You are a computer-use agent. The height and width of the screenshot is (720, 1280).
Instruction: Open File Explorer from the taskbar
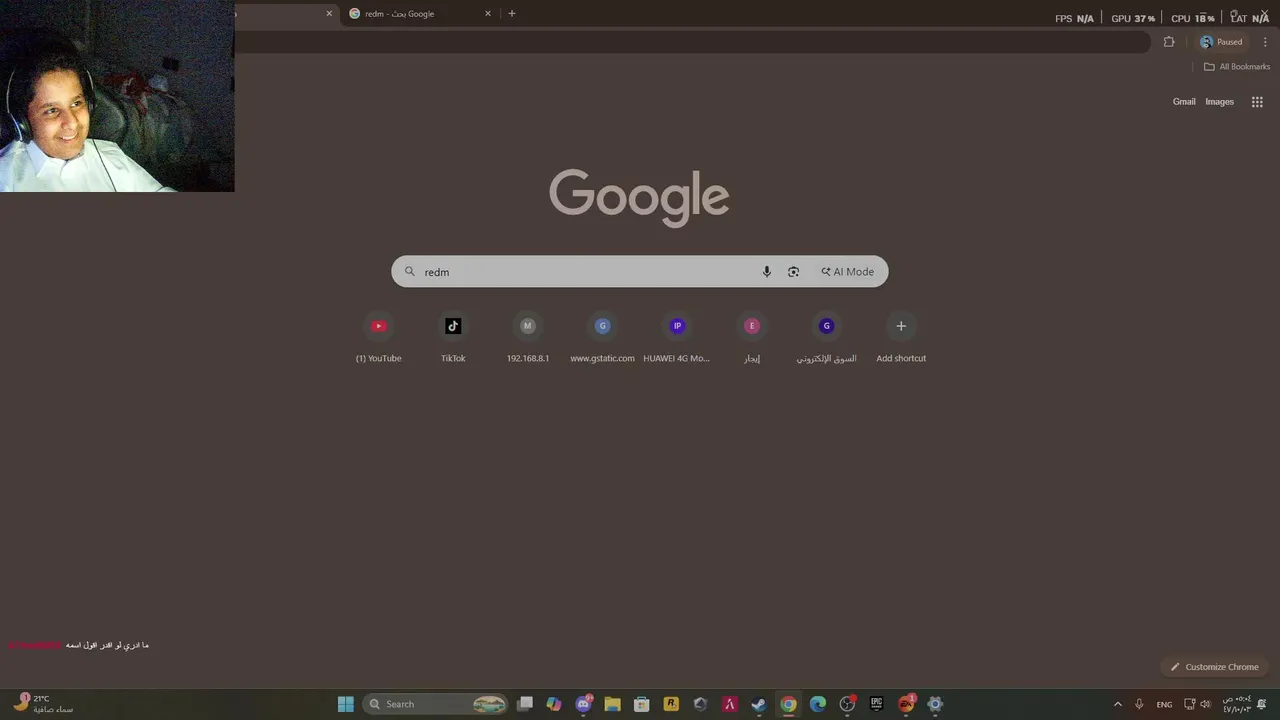click(x=612, y=704)
